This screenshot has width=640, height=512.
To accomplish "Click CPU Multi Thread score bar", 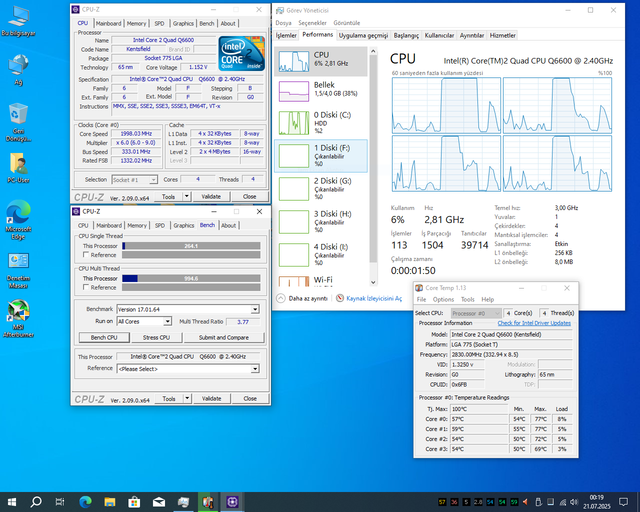I will coord(191,278).
